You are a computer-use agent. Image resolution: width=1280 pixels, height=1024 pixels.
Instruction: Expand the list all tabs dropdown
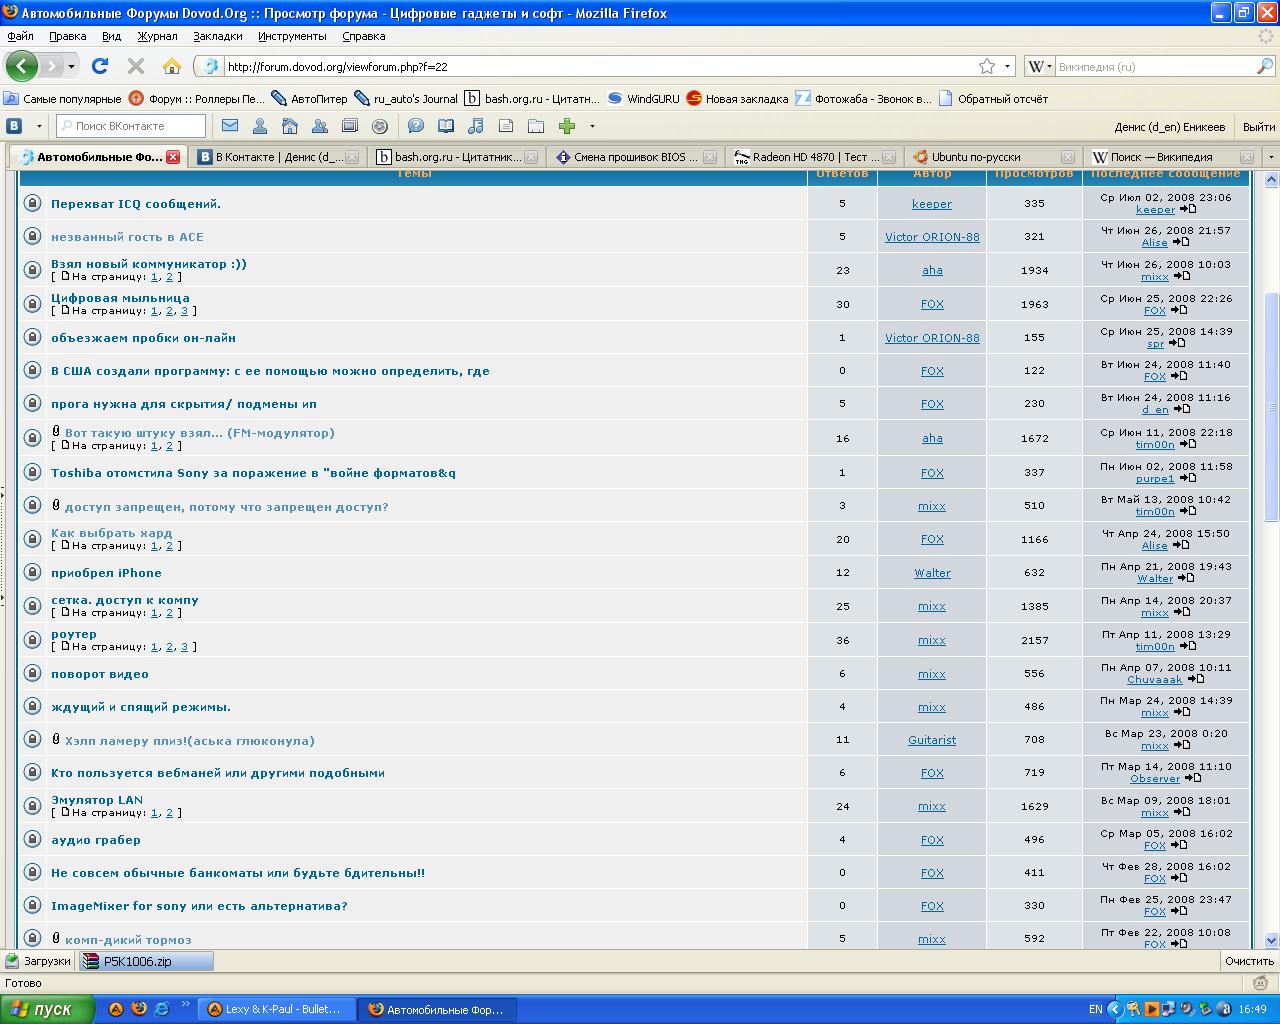coord(1271,157)
